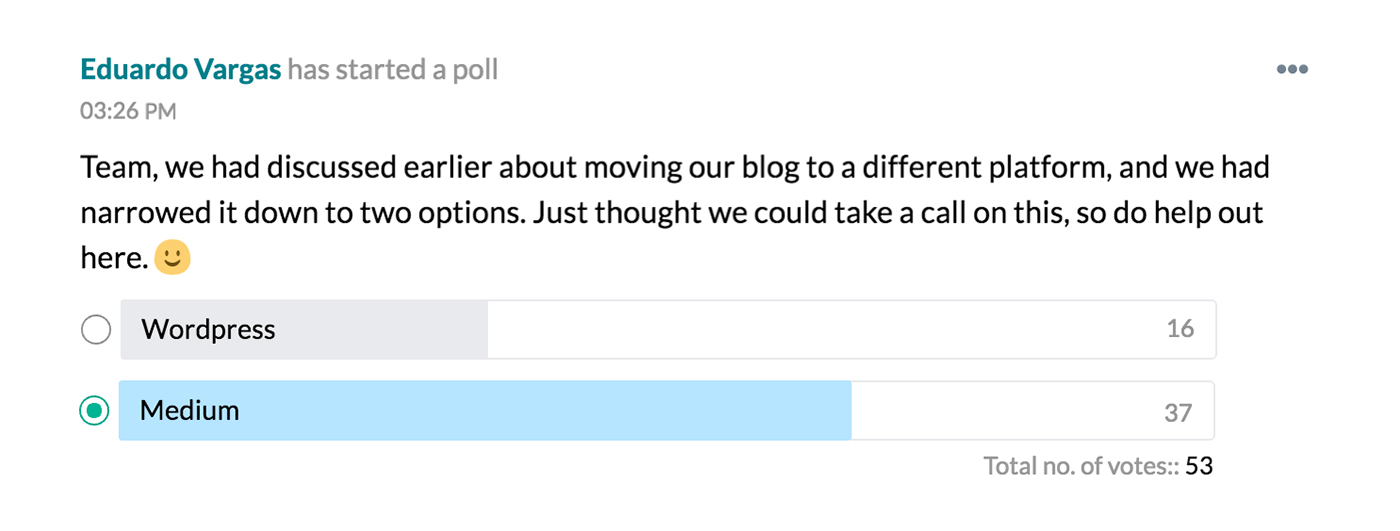The width and height of the screenshot is (1400, 531).
Task: Click the total votes number 53
Action: (x=1199, y=466)
